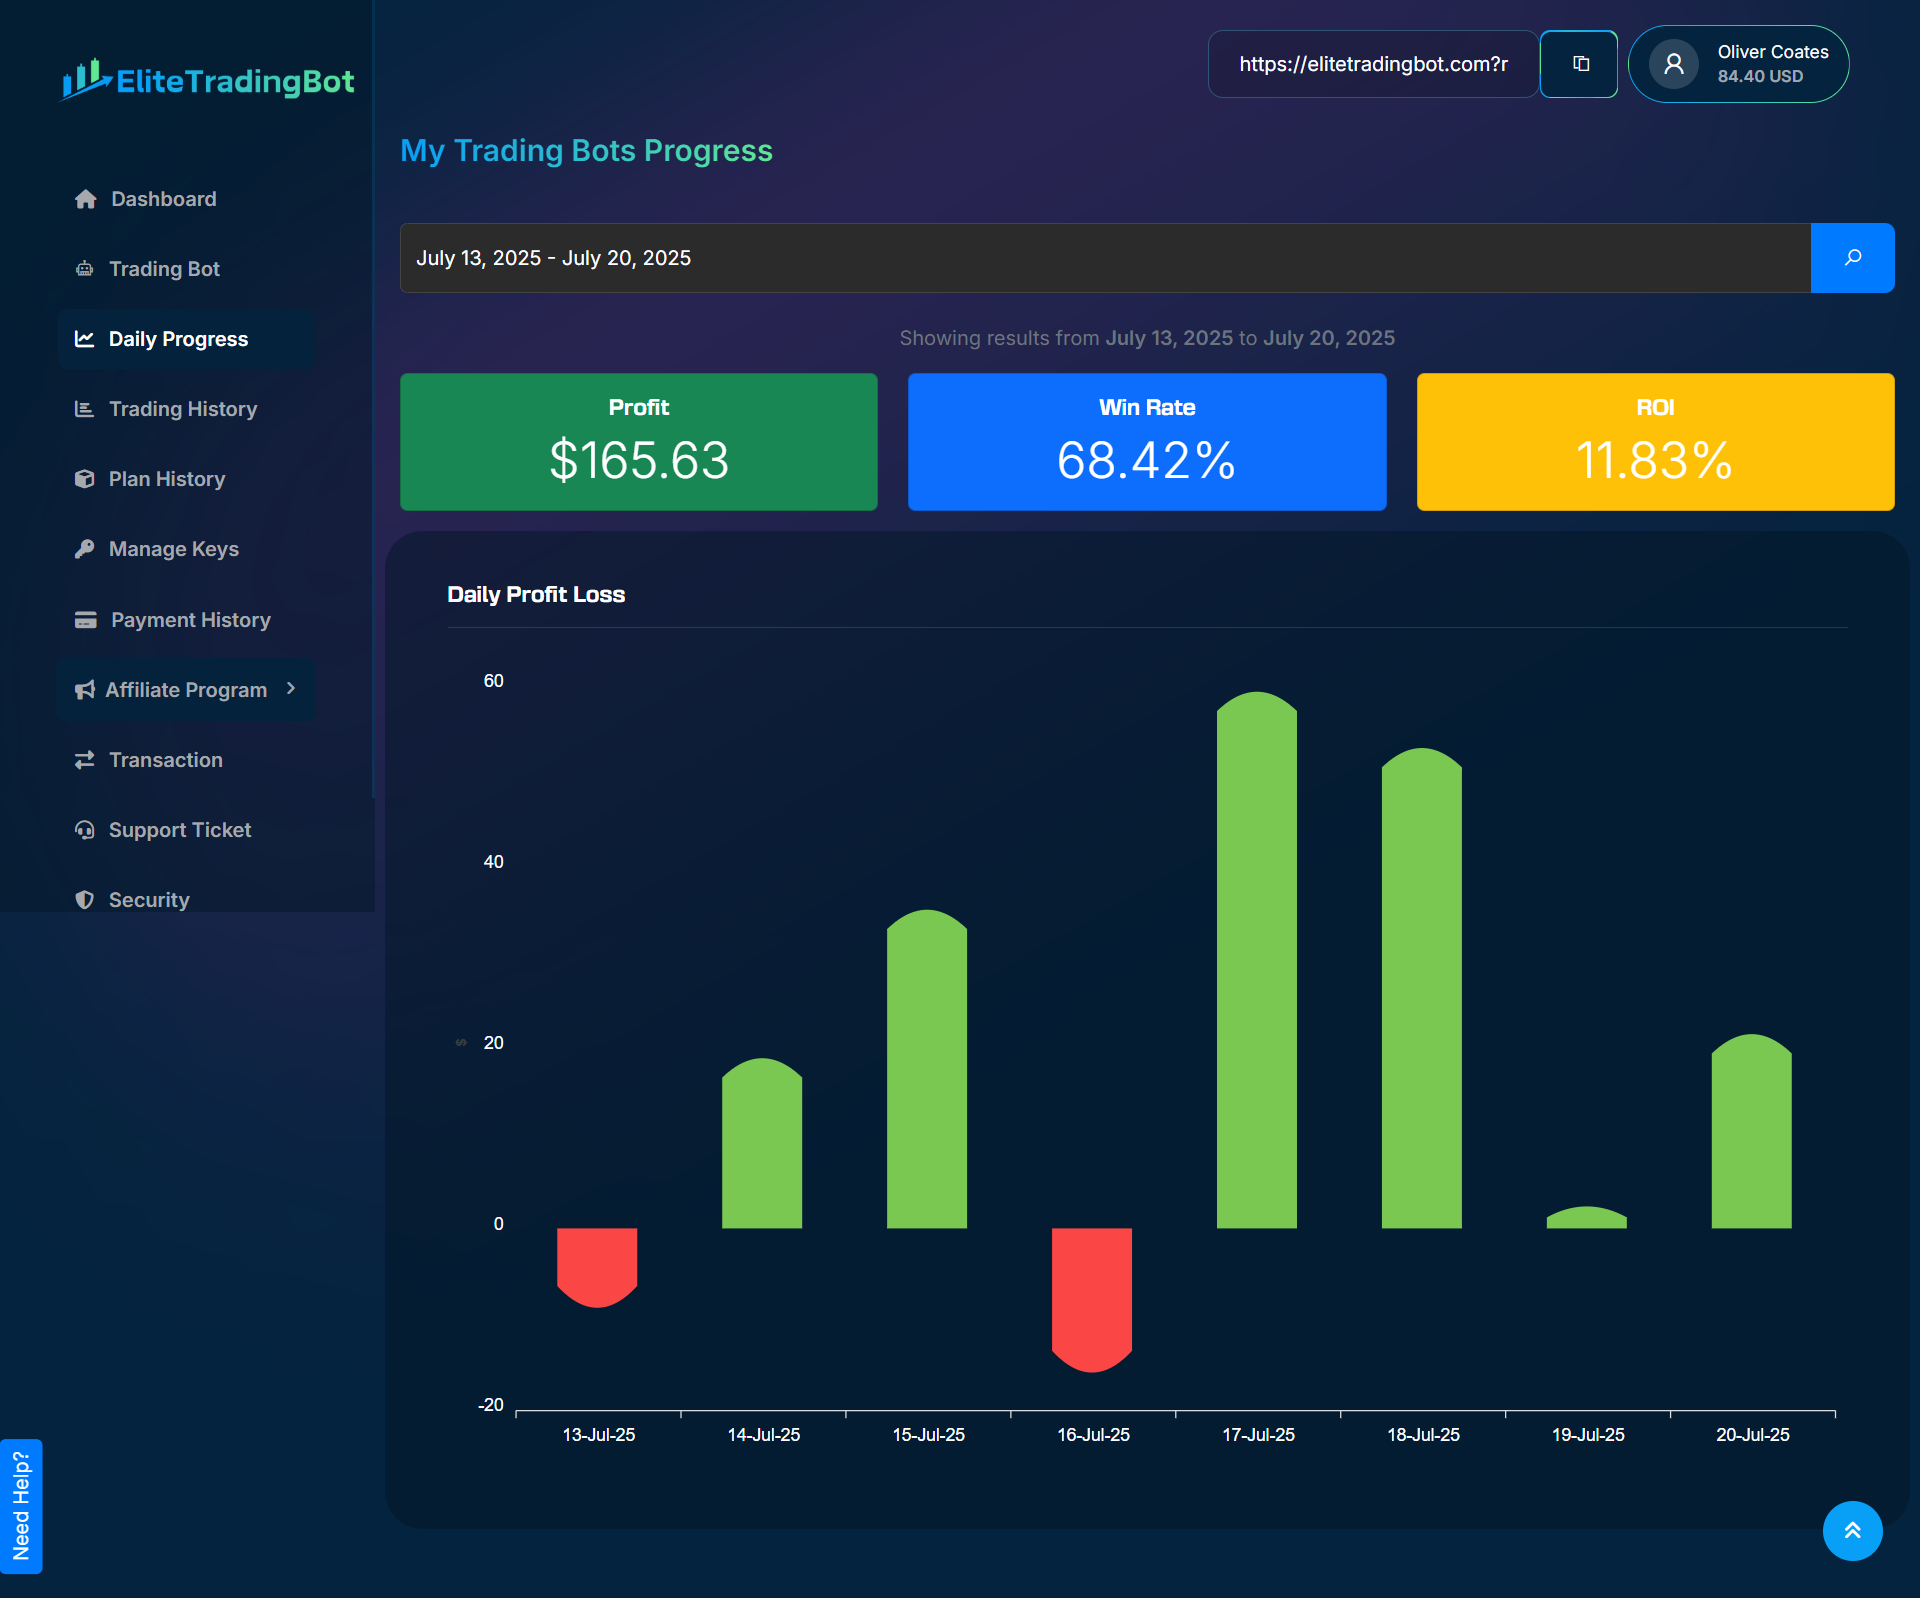Click the scroll-to-top double chevron button
This screenshot has width=1920, height=1598.
pyautogui.click(x=1852, y=1530)
